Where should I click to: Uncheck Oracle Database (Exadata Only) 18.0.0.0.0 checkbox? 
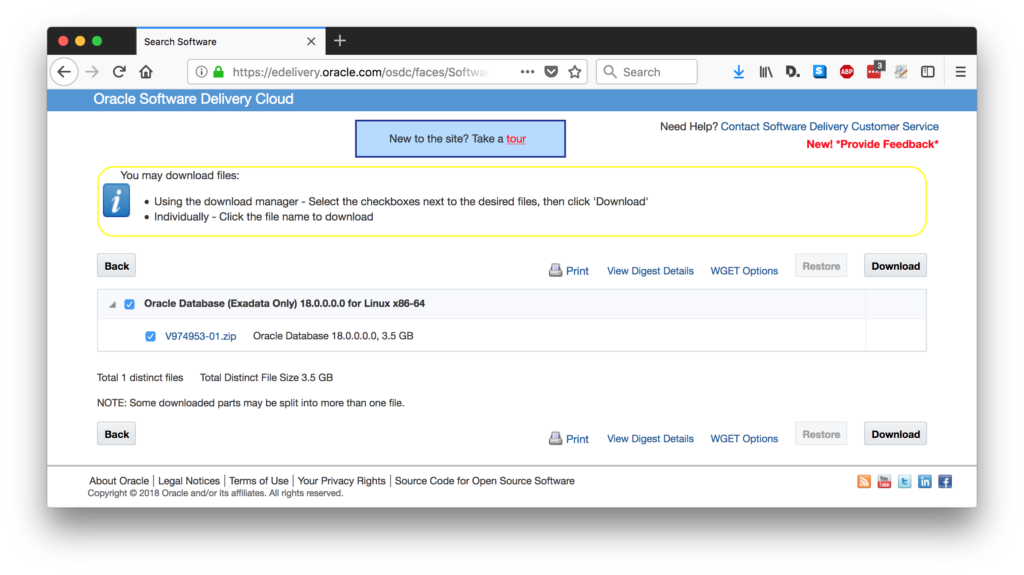click(x=129, y=304)
